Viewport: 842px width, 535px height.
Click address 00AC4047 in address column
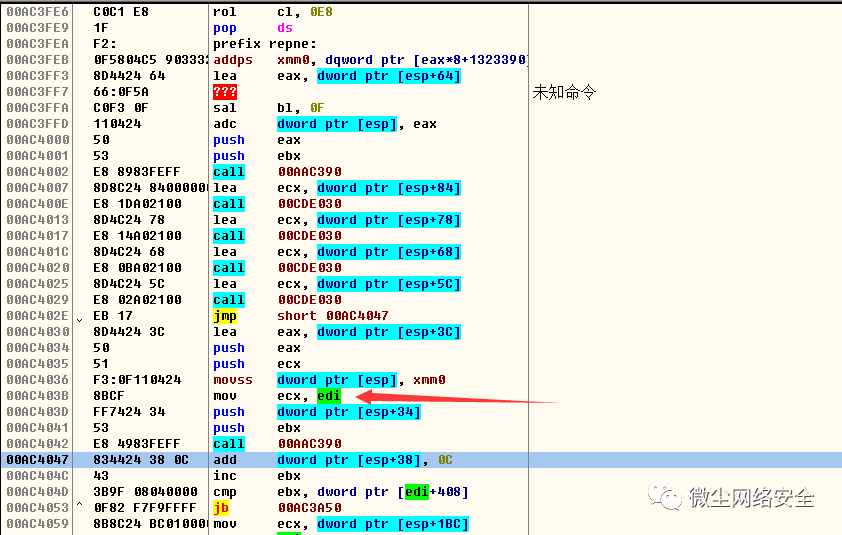[x=38, y=460]
